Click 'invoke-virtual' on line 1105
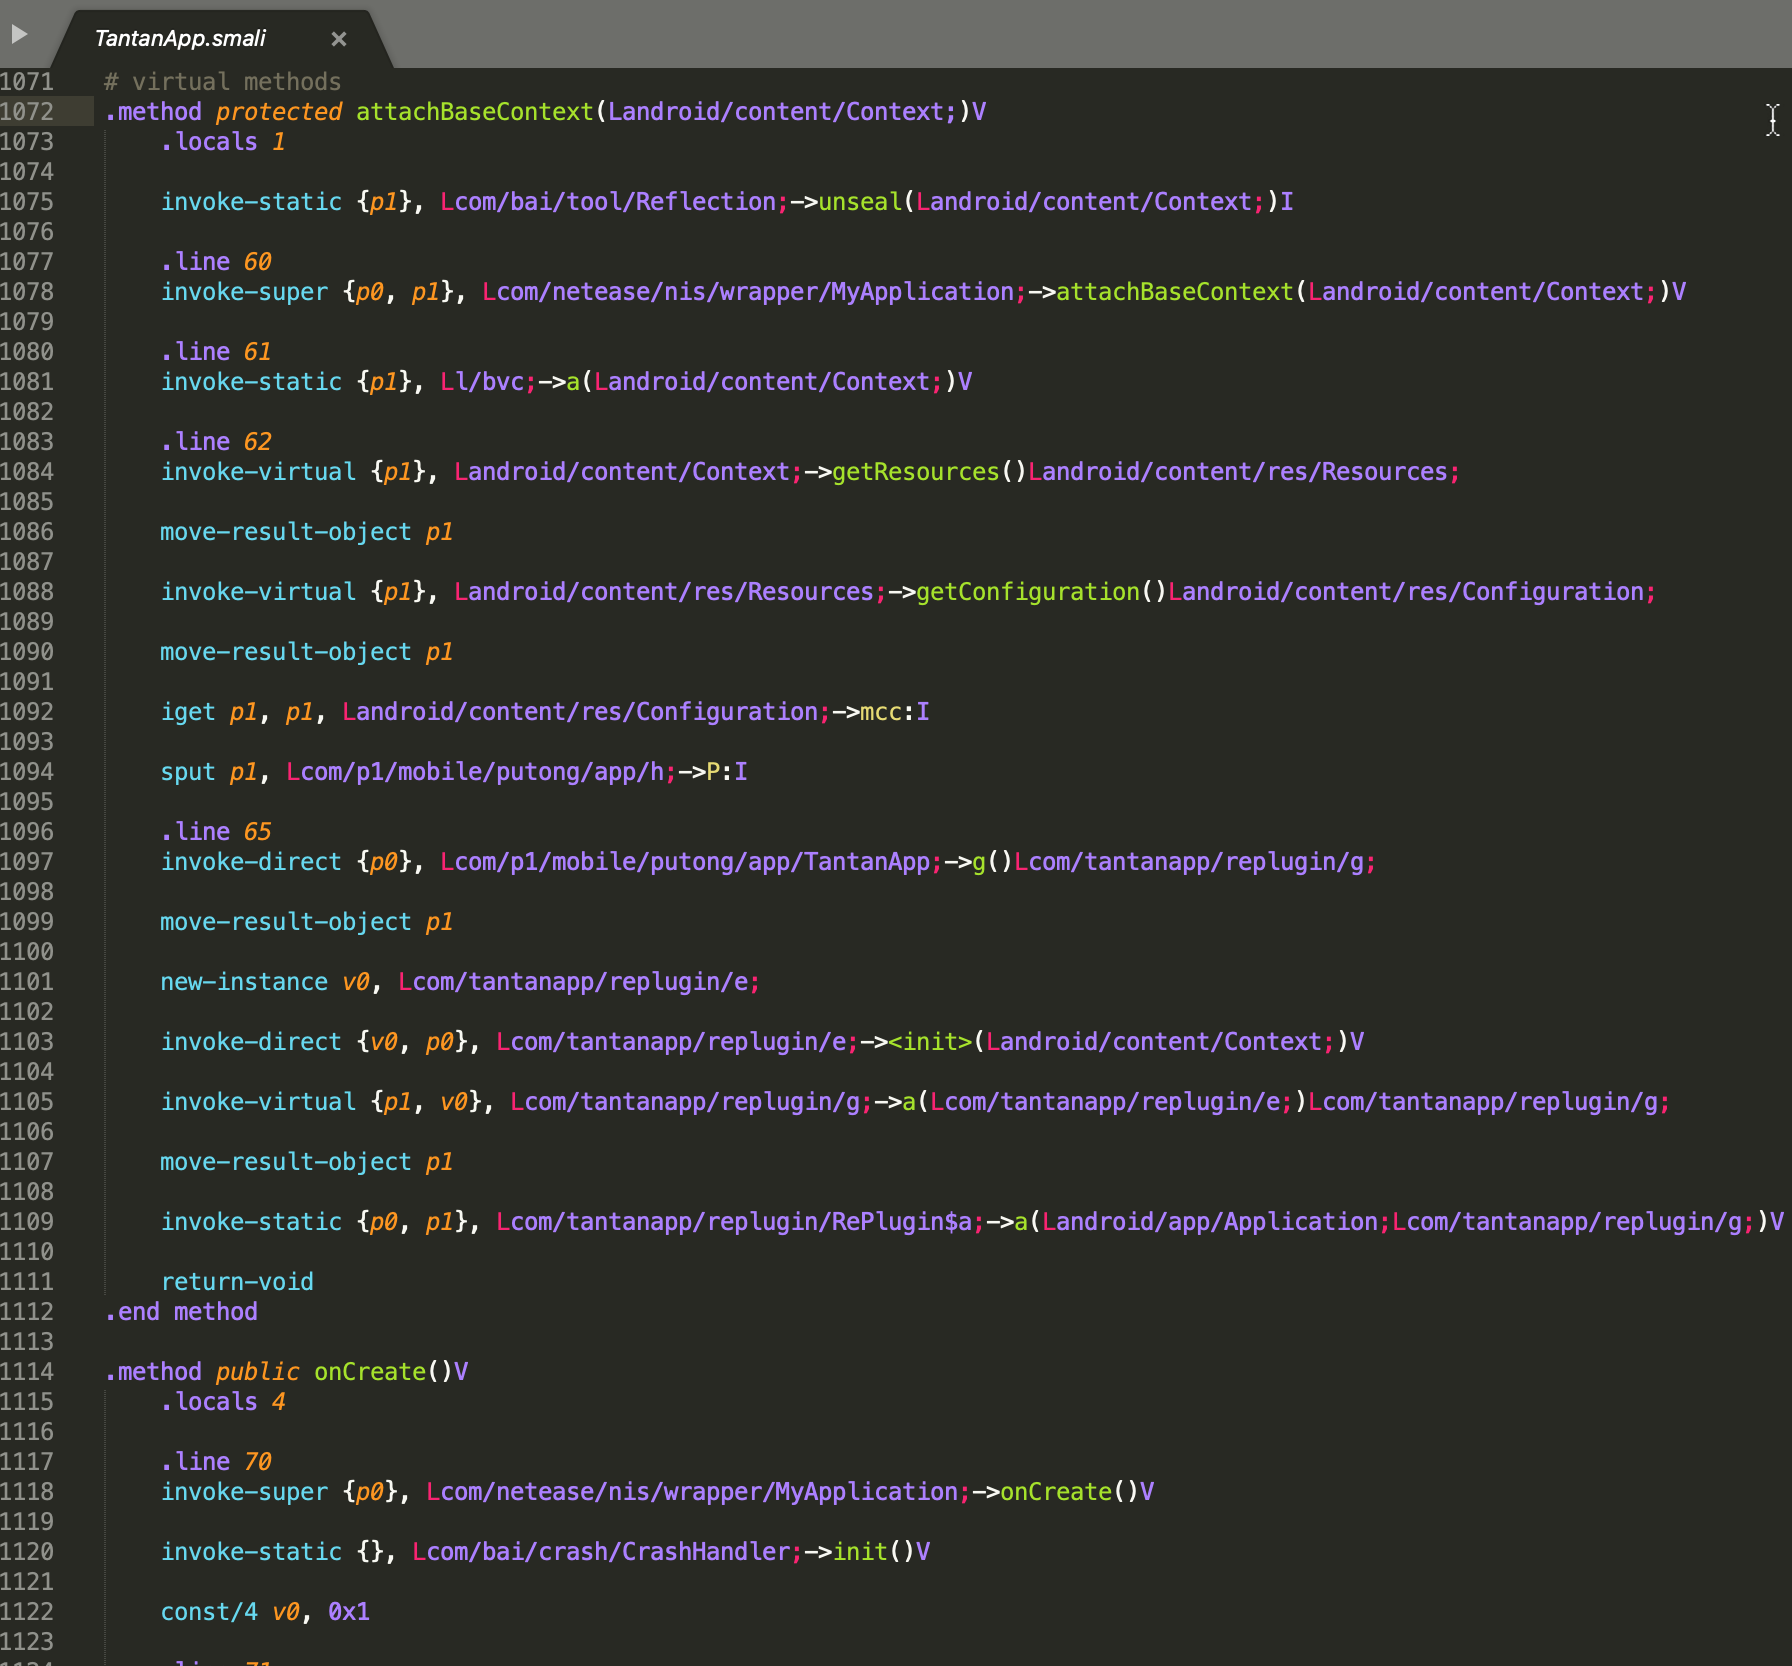This screenshot has width=1792, height=1666. point(258,1101)
